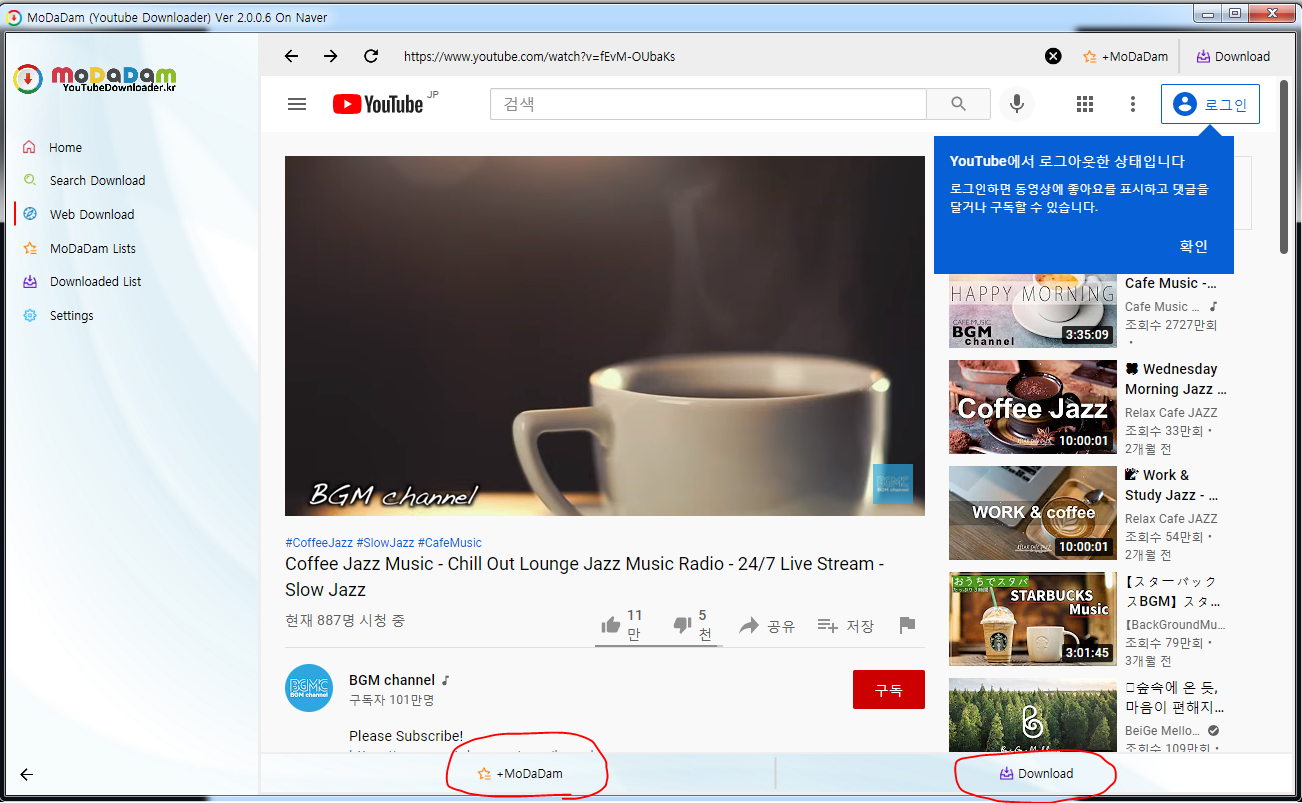1302x803 pixels.
Task: Open the YouTube apps grid
Action: pyautogui.click(x=1085, y=104)
